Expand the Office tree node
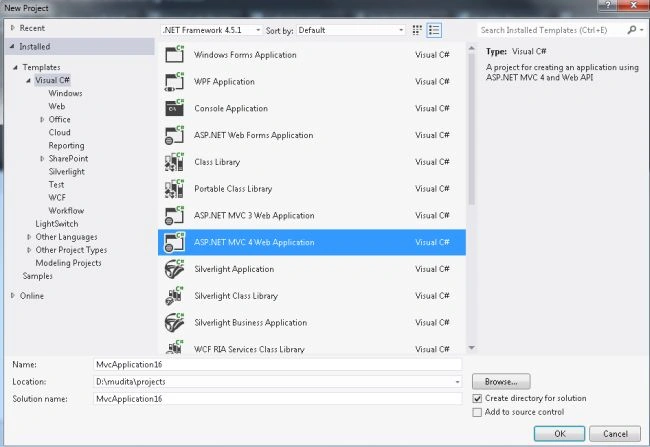650x447 pixels. (42, 119)
